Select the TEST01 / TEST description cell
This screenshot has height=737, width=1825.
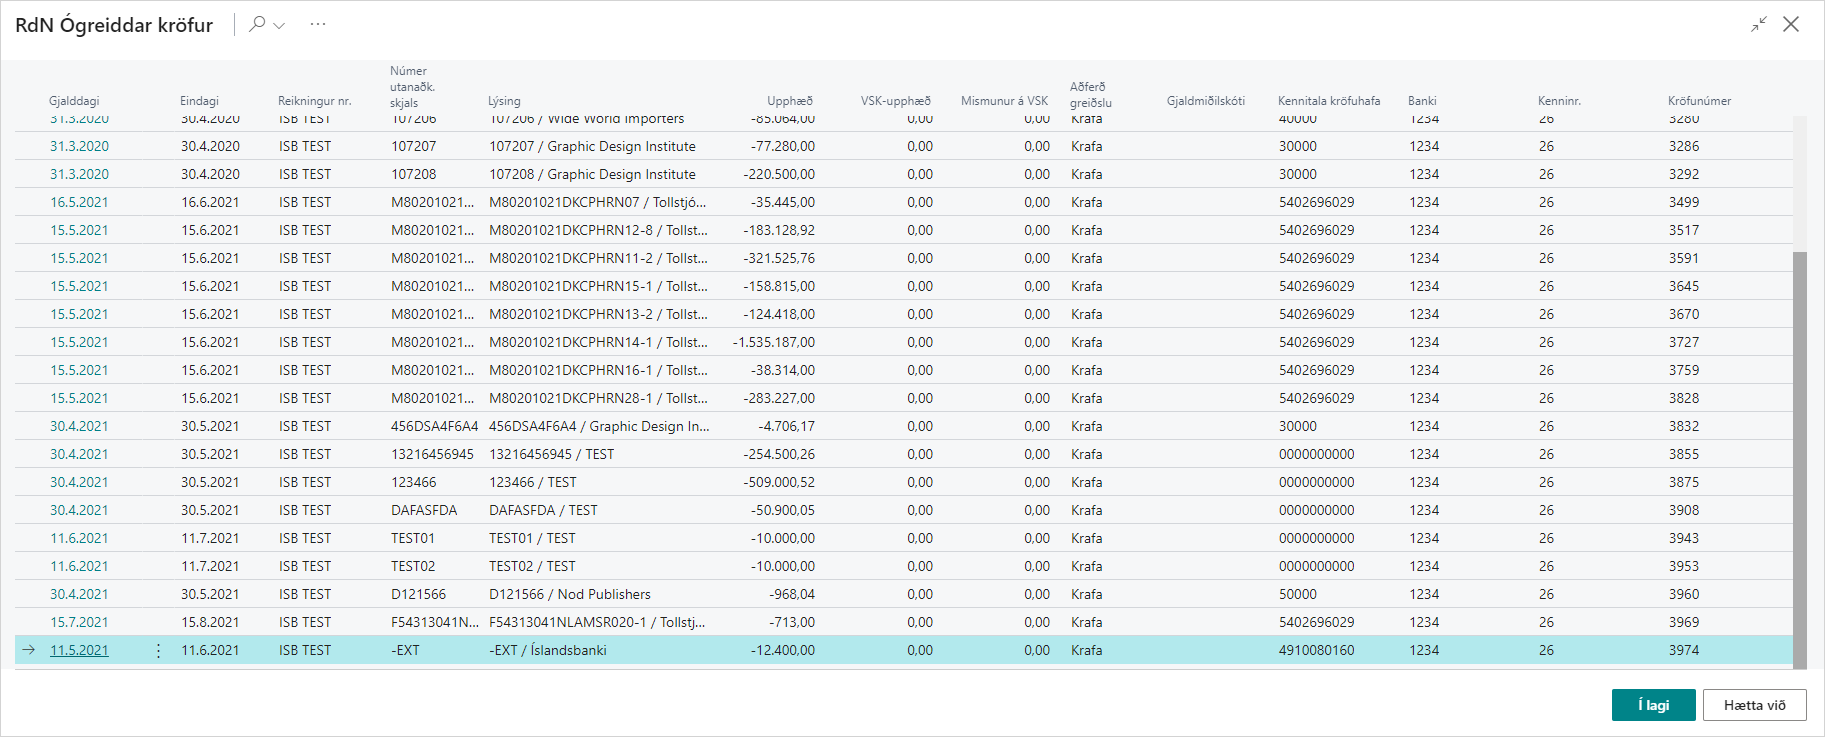pos(532,538)
